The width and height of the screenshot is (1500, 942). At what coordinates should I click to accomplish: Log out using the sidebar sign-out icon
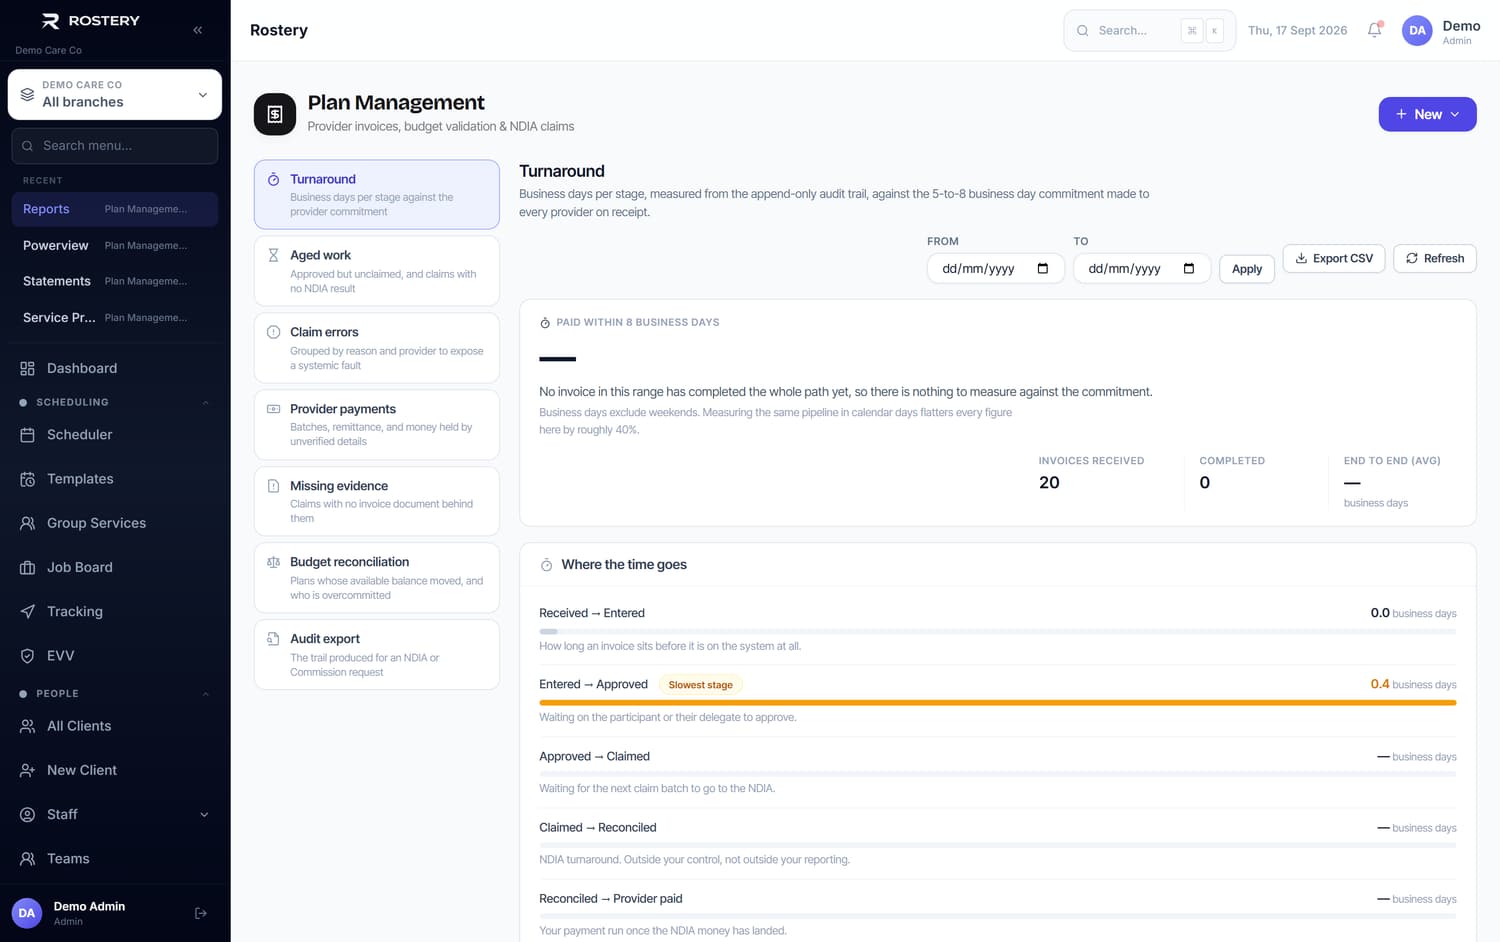201,913
